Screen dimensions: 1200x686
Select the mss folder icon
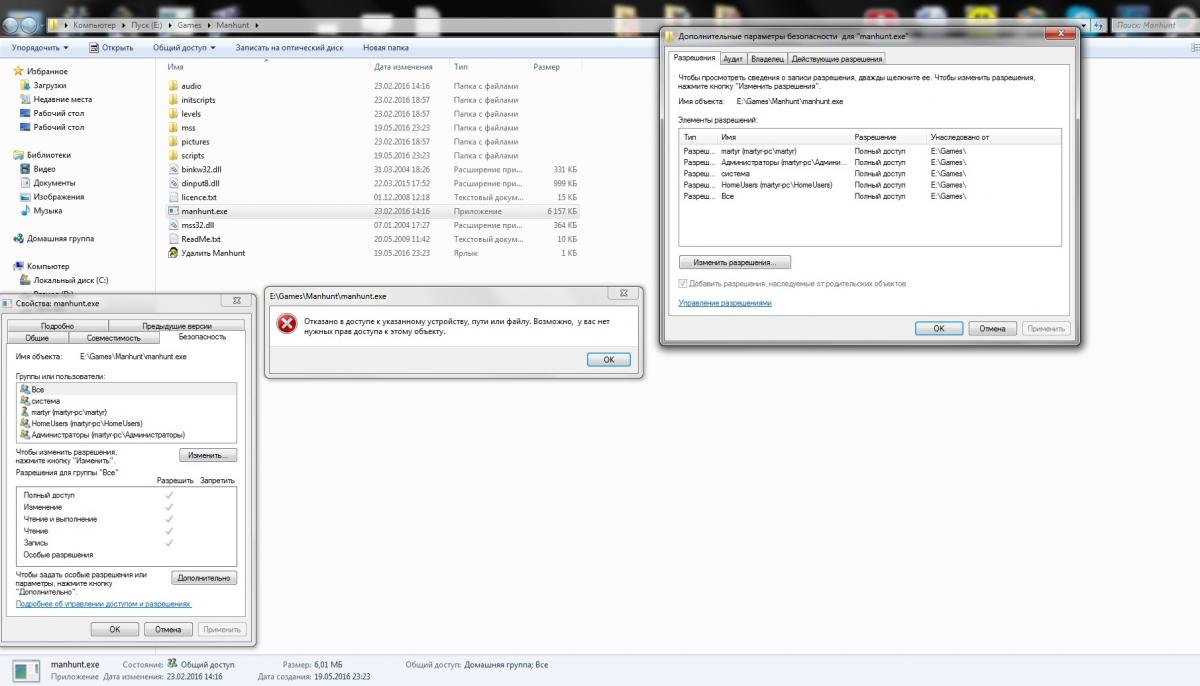click(173, 128)
